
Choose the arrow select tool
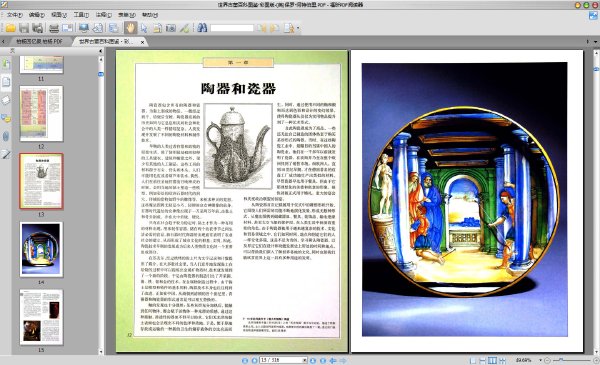pos(144,28)
